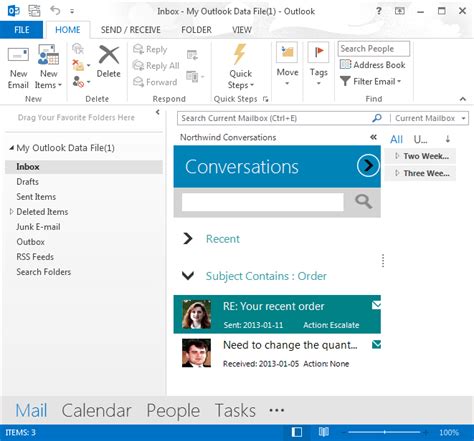Open the New Items menu
474x441 pixels.
48,68
